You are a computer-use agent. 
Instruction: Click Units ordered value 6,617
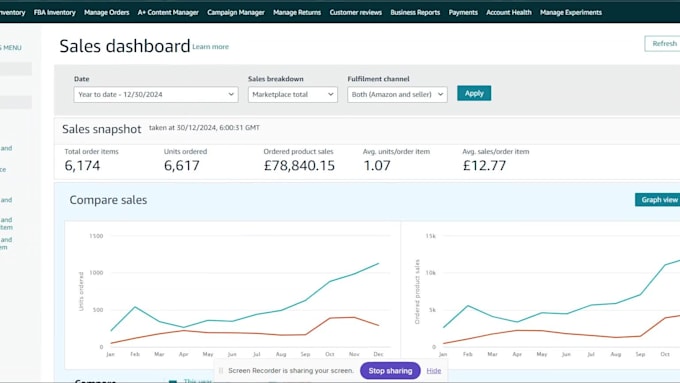(182, 166)
